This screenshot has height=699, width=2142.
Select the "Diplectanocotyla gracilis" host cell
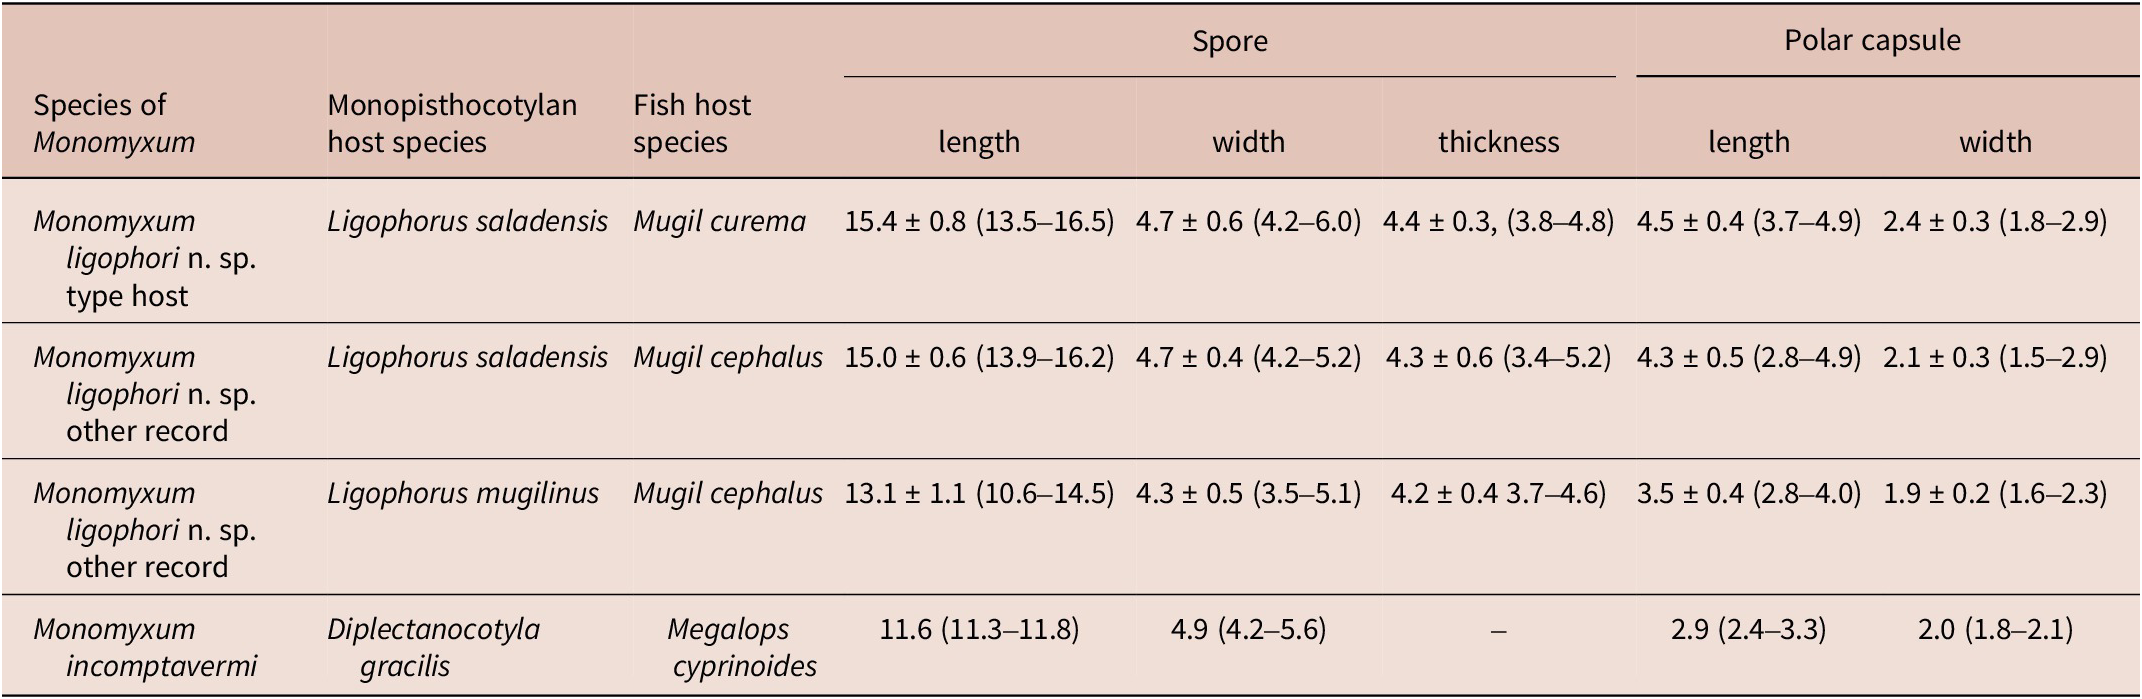[433, 647]
